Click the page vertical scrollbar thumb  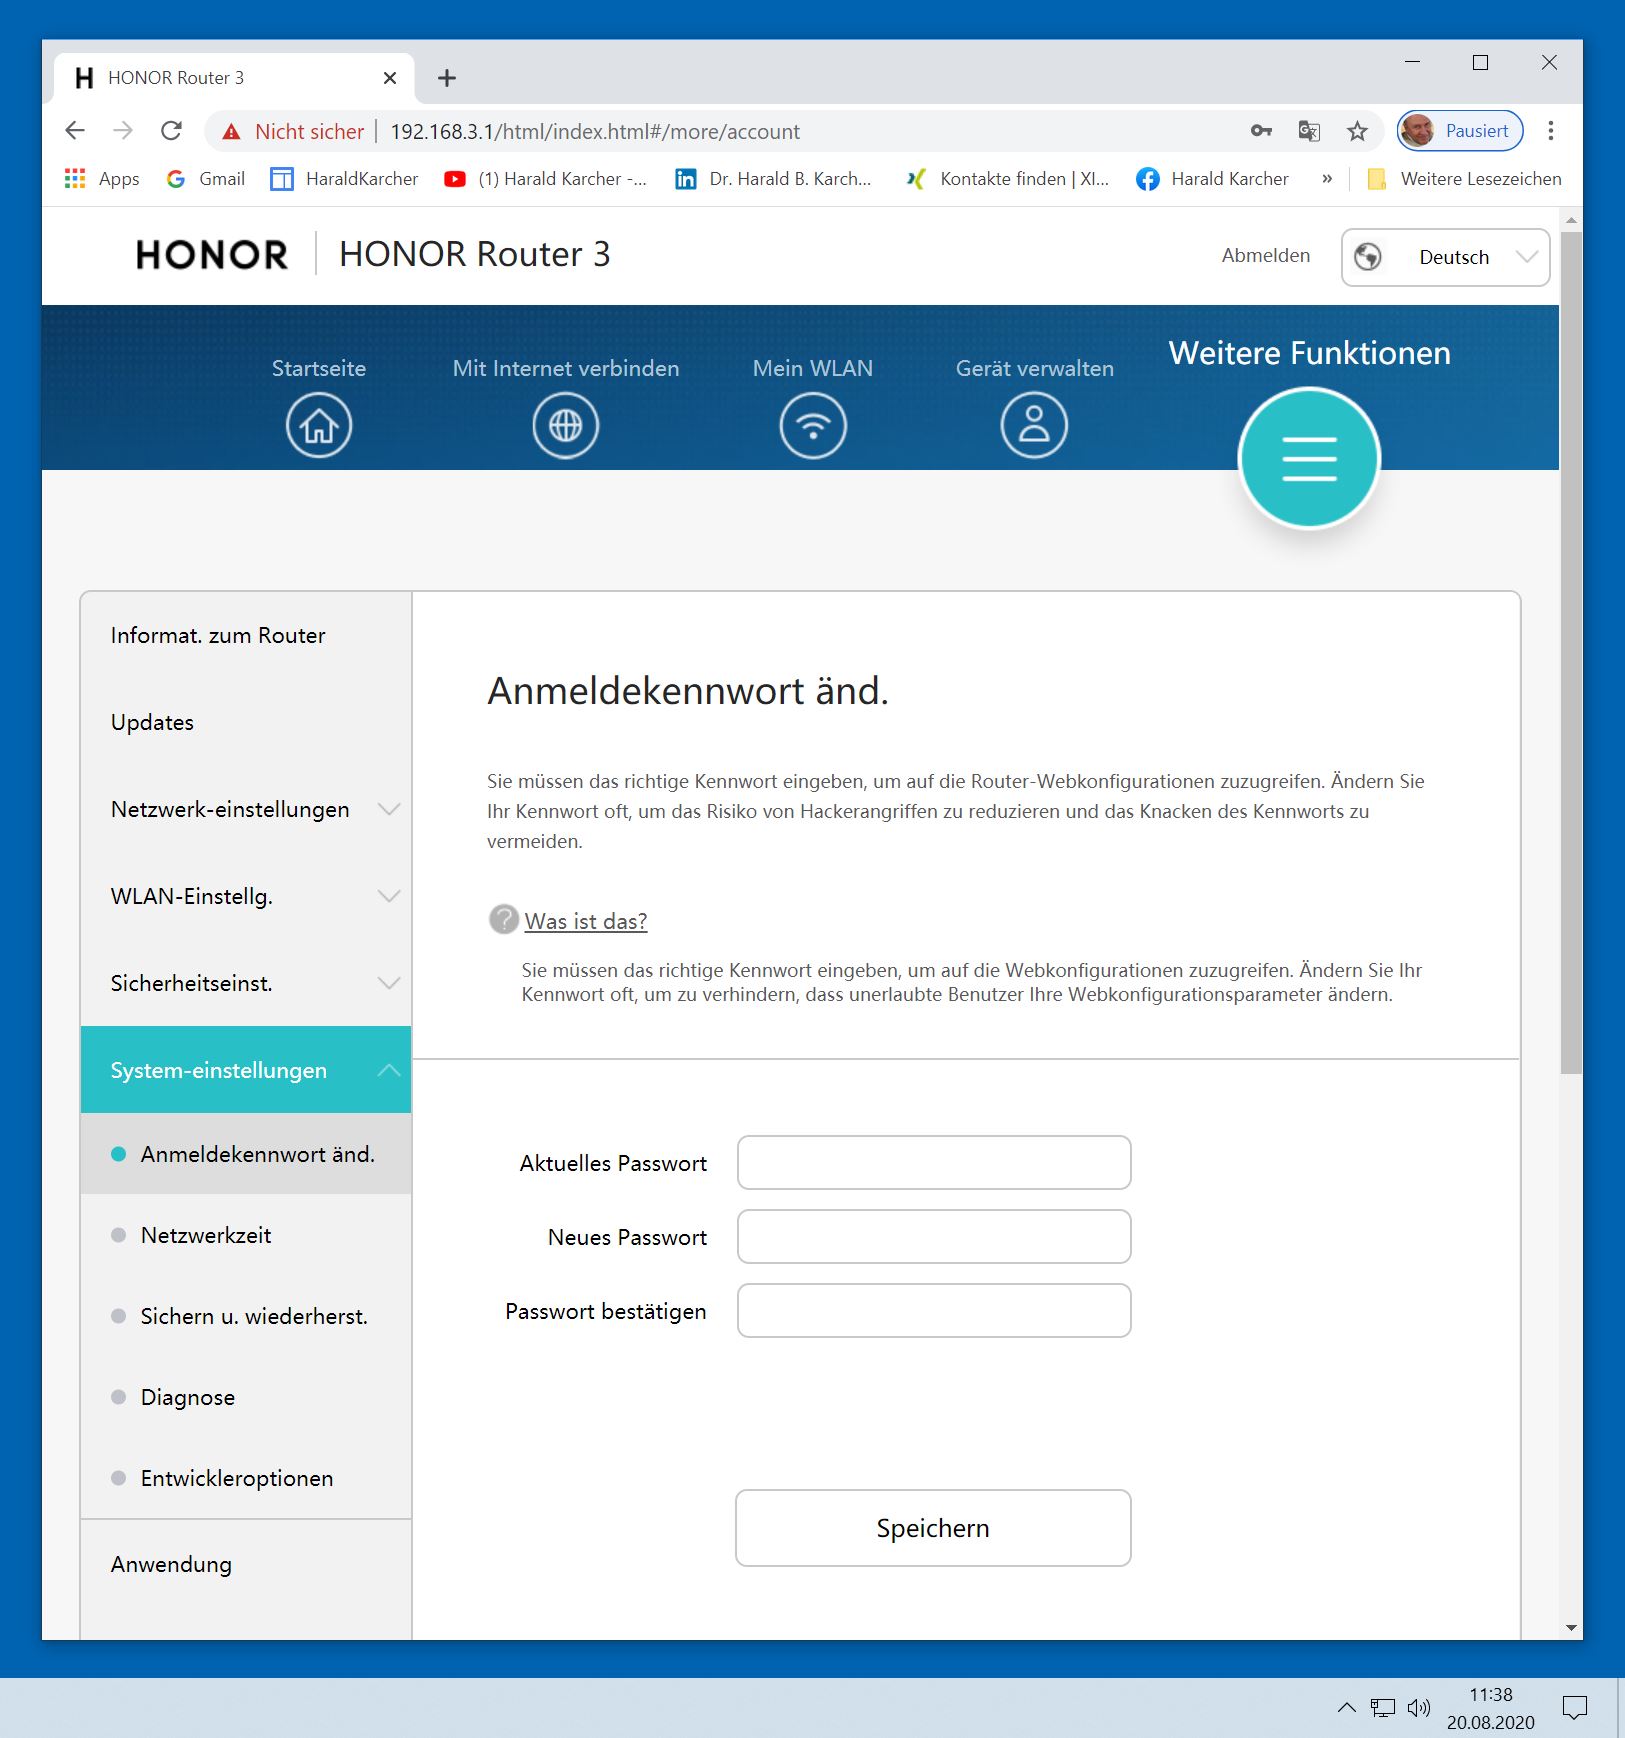pos(1571,652)
